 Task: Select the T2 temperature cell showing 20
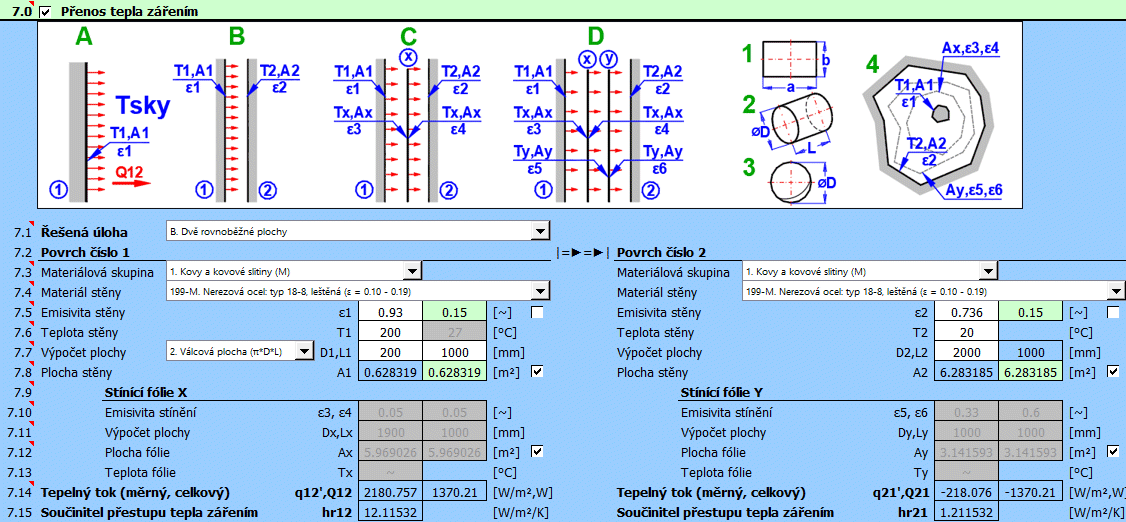[x=966, y=332]
